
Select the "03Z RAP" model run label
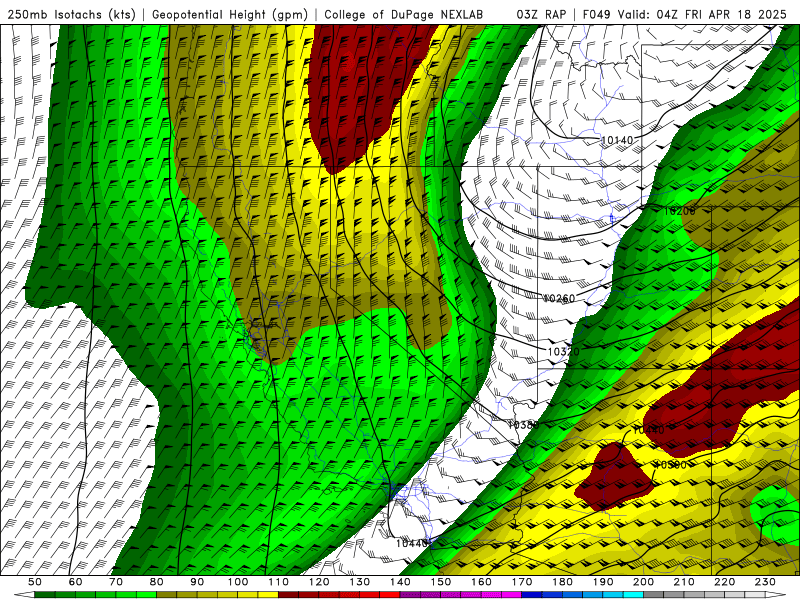point(541,14)
